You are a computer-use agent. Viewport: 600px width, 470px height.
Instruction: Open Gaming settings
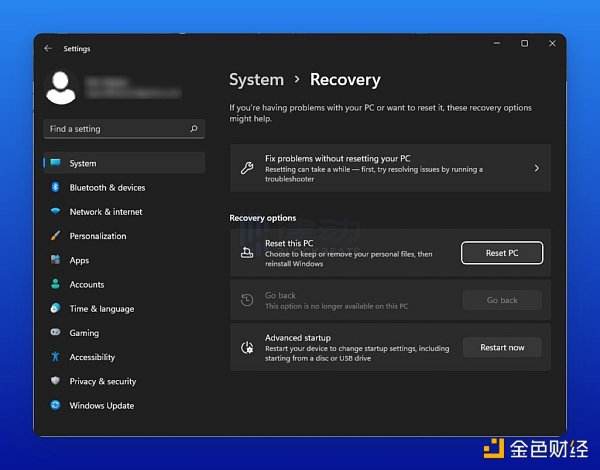tap(84, 333)
